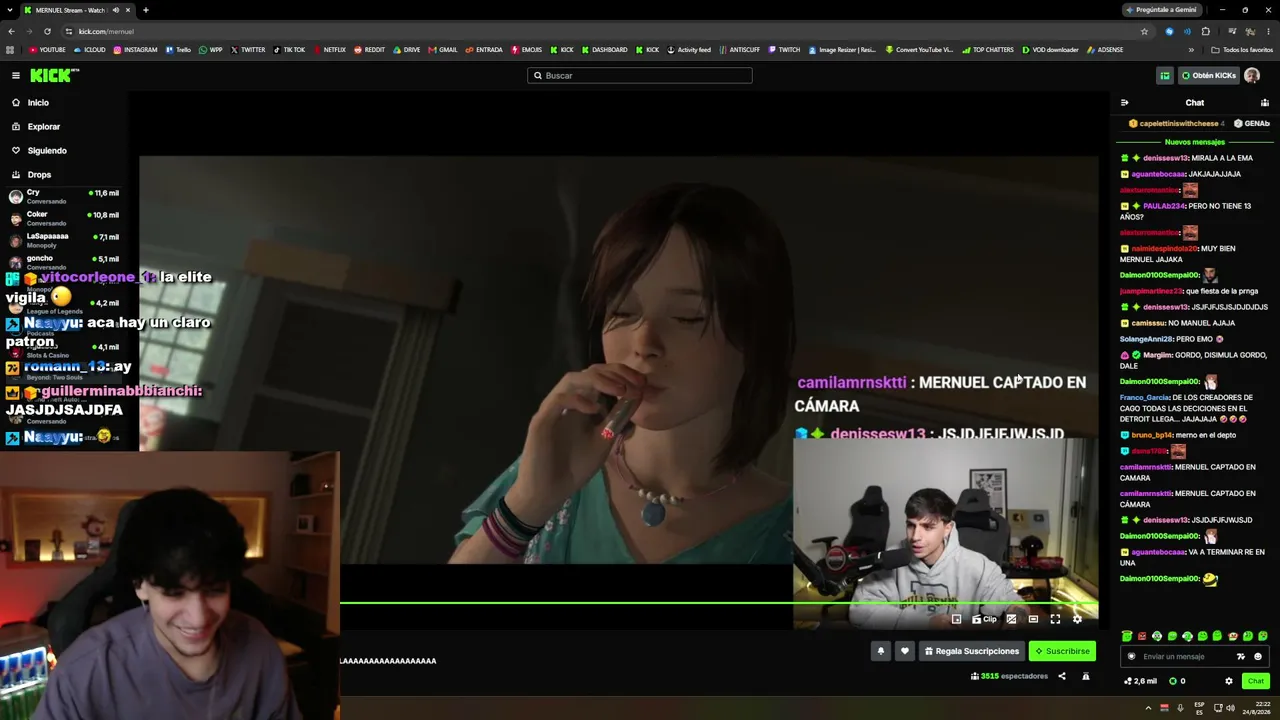The image size is (1280, 720).
Task: Open gifter capelettiniswithcheese in chat header
Action: pyautogui.click(x=1176, y=124)
